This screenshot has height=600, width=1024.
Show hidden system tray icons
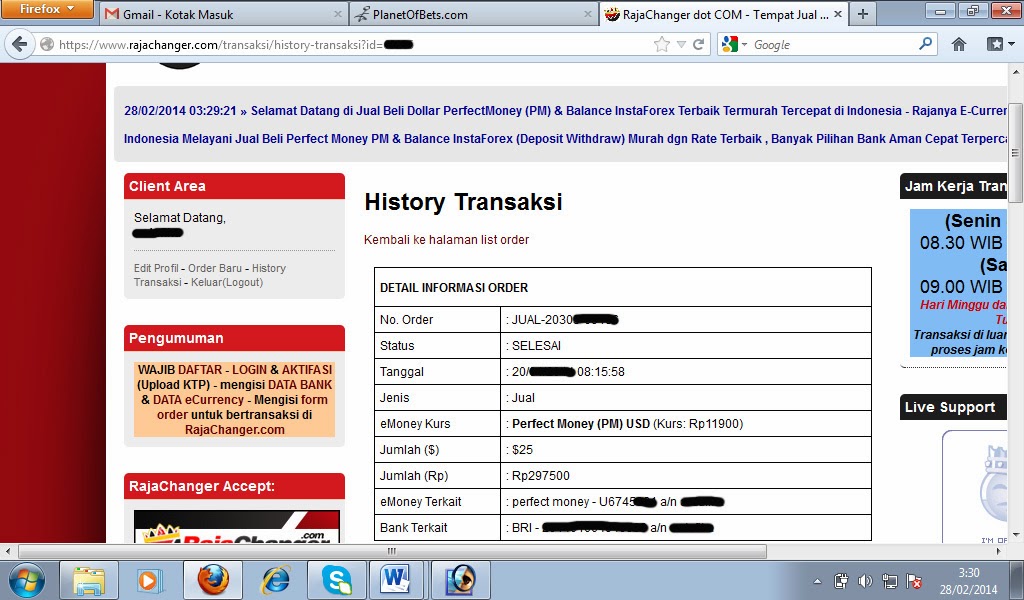(x=818, y=581)
